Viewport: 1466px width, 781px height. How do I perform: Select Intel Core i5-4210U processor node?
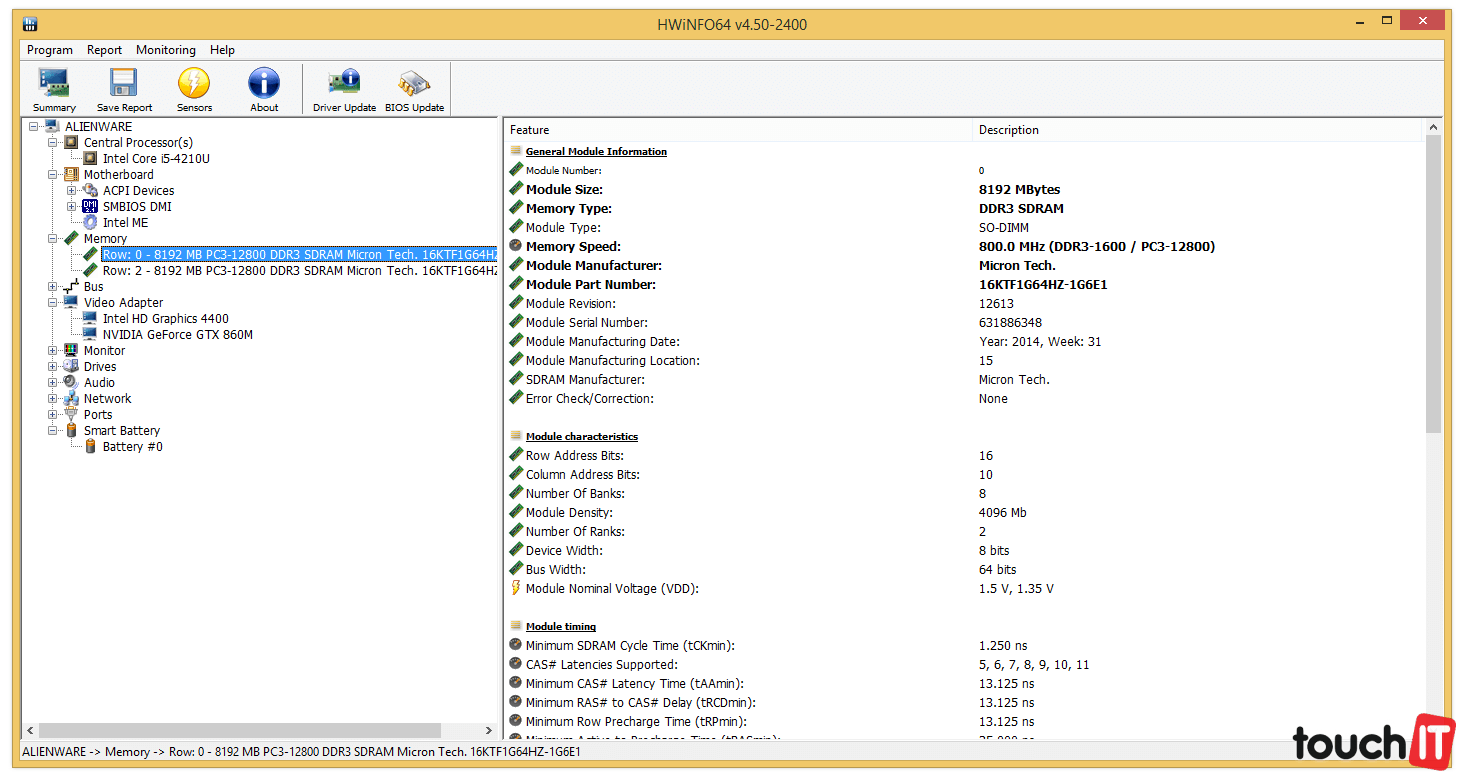156,159
